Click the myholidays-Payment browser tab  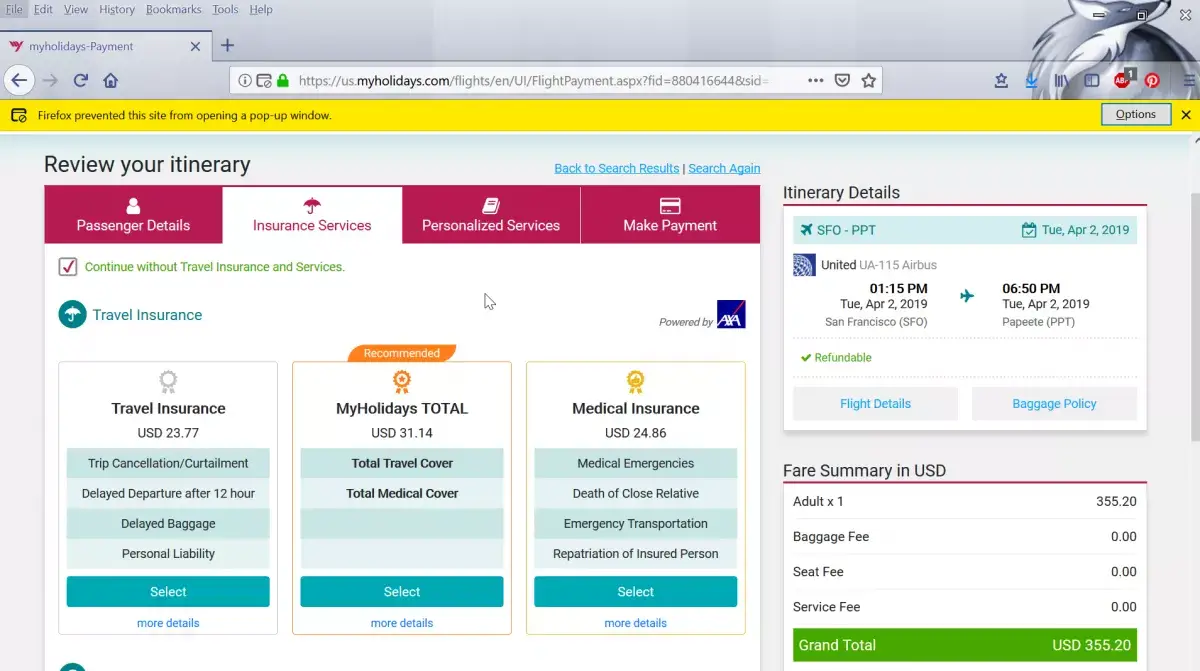click(x=103, y=46)
